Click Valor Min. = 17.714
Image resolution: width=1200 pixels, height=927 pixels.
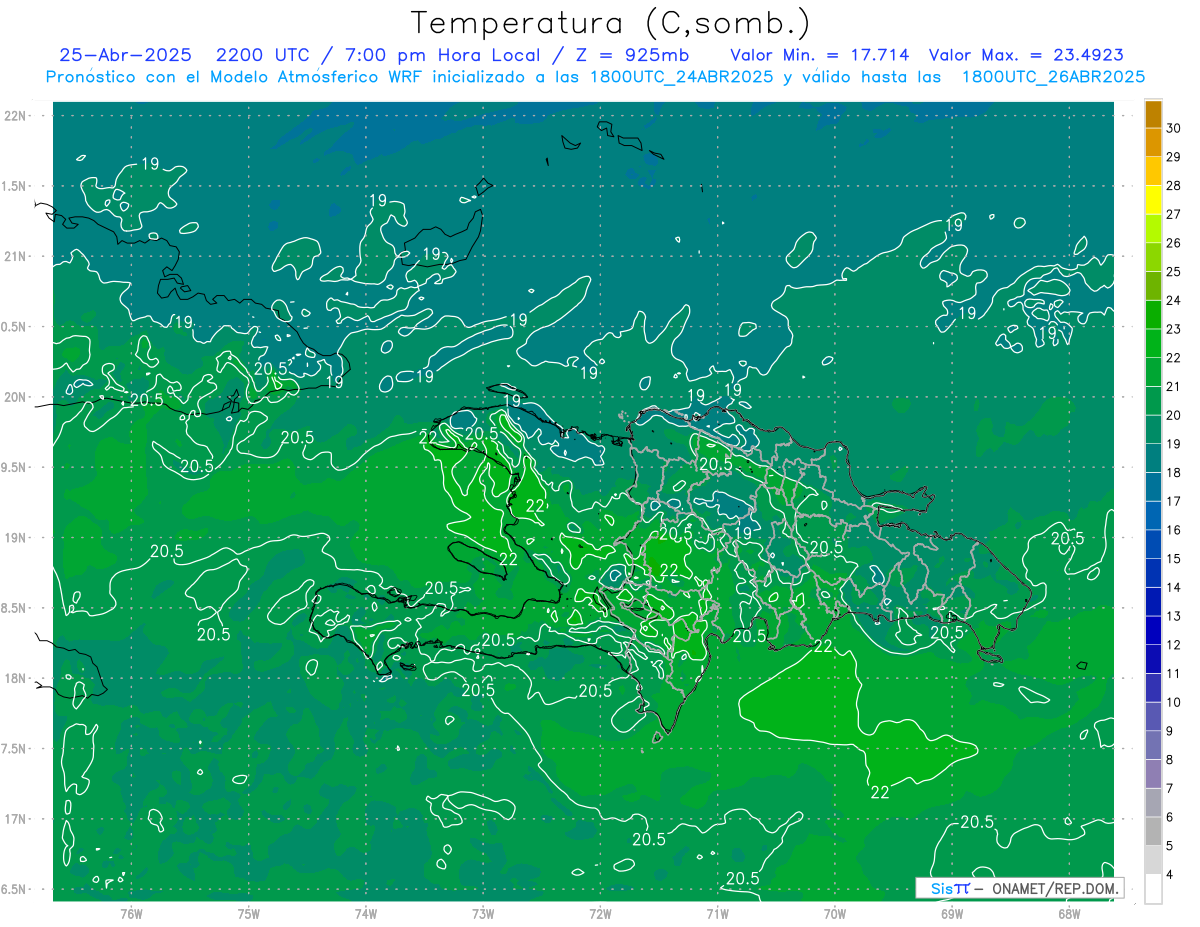point(821,55)
